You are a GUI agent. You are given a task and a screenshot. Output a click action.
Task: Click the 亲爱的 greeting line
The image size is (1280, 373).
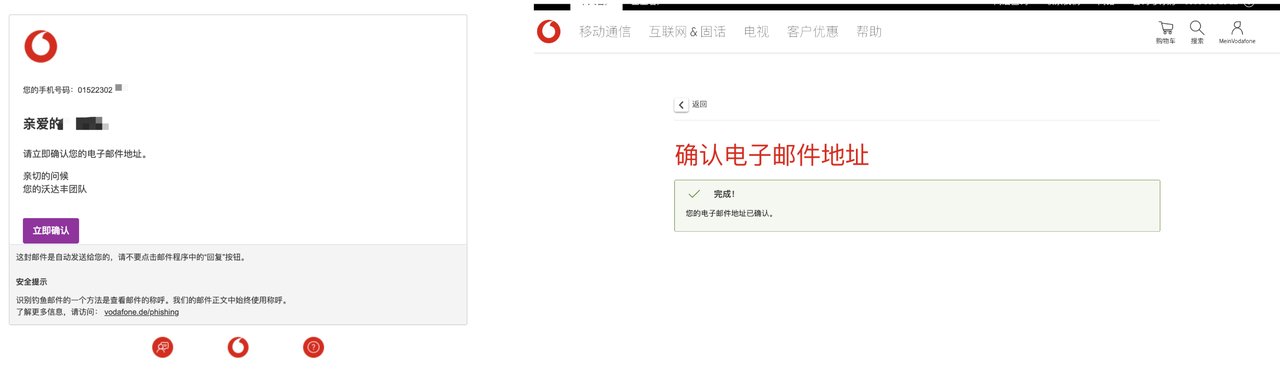(65, 124)
